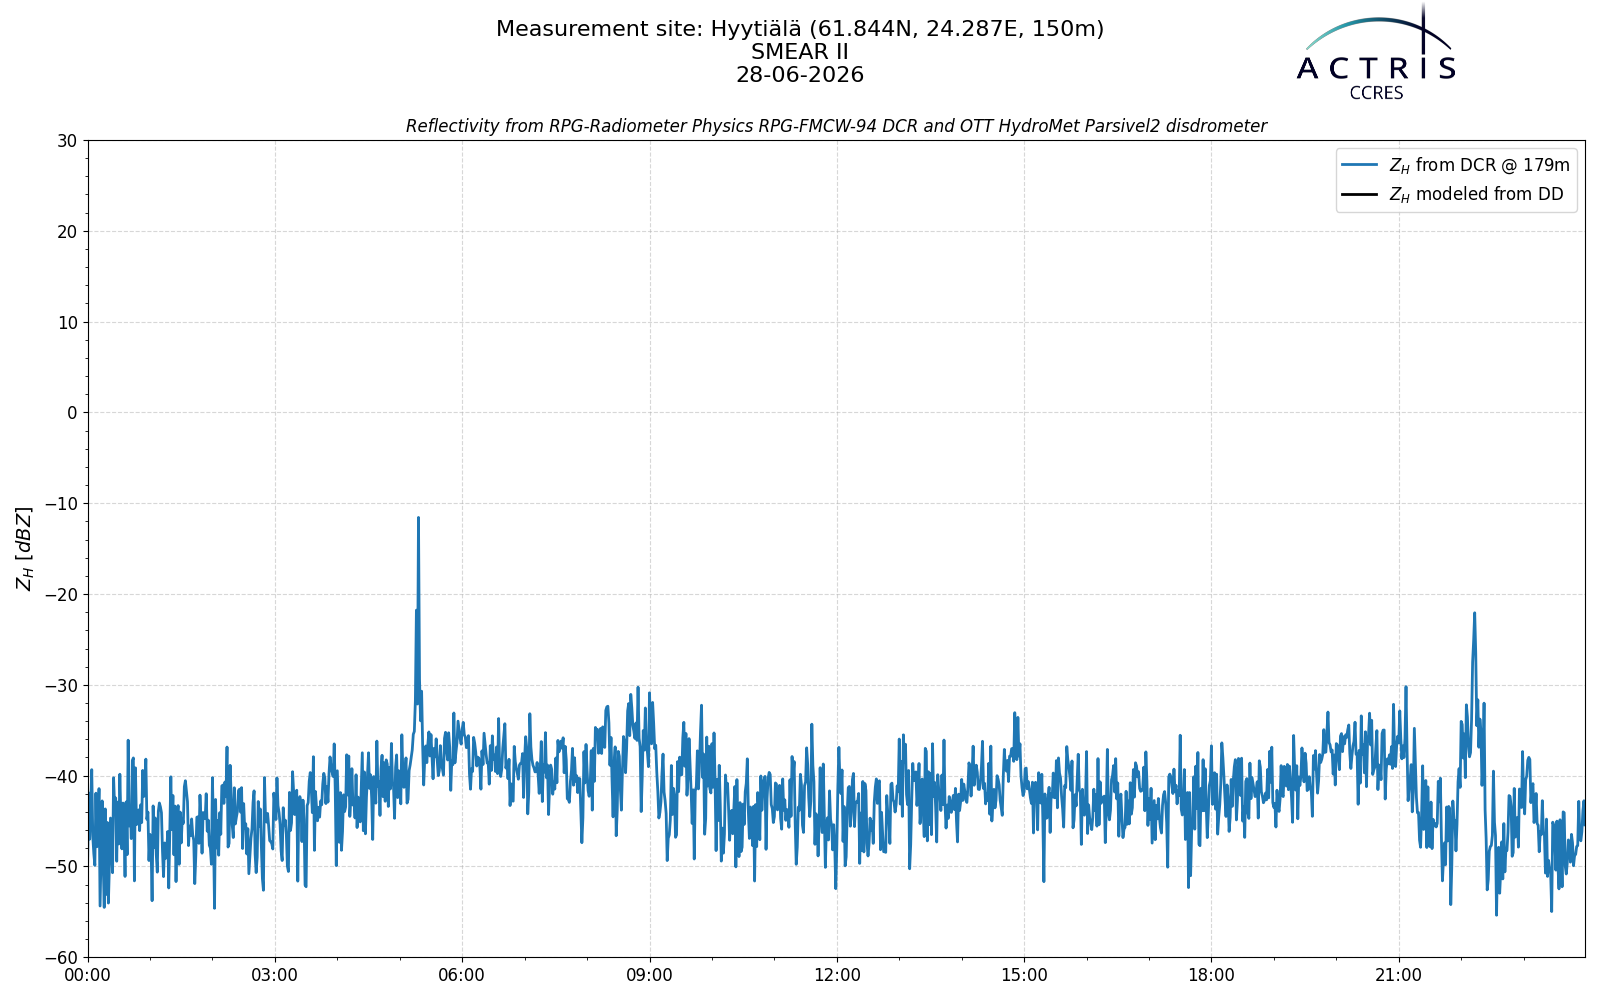Image resolution: width=1600 pixels, height=1000 pixels.
Task: Click the reflectivity spike peak after 21:00
Action: pyautogui.click(x=1474, y=613)
